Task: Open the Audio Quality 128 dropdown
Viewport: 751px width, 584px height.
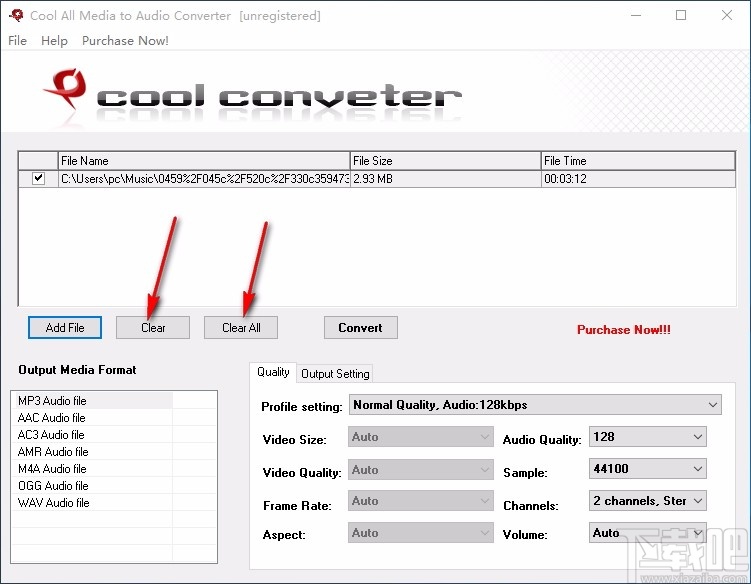Action: pyautogui.click(x=648, y=437)
